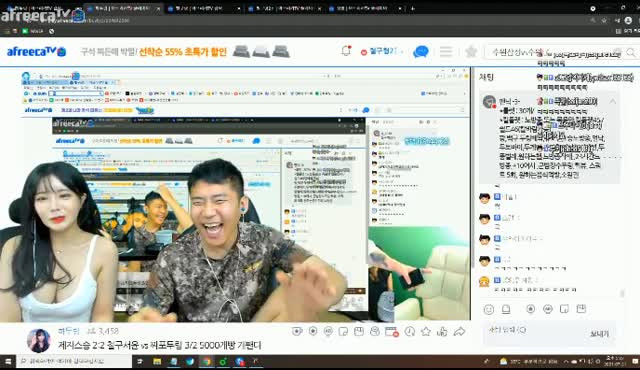Open the emoticon smiley in chat toolbar
This screenshot has width=640, height=370.
pyautogui.click(x=489, y=309)
